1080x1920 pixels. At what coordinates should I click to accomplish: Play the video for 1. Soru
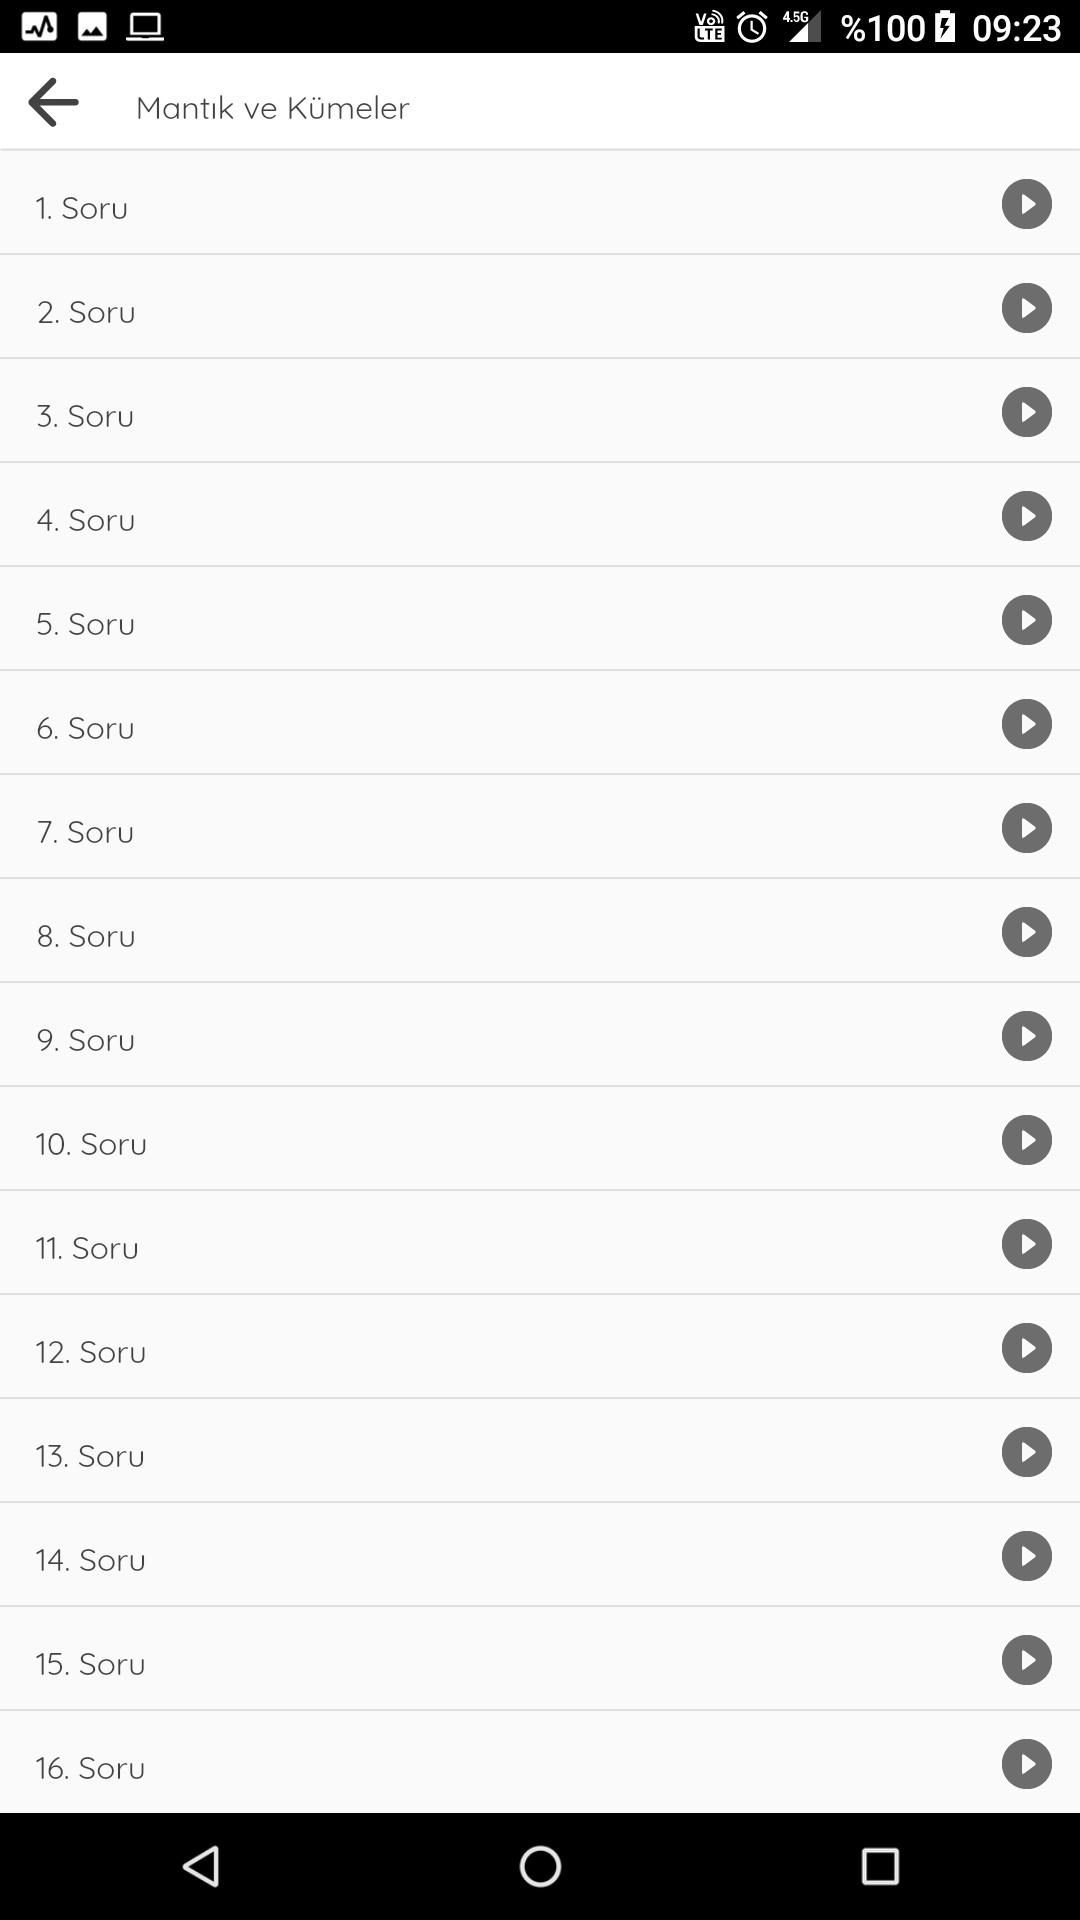[x=1027, y=204]
